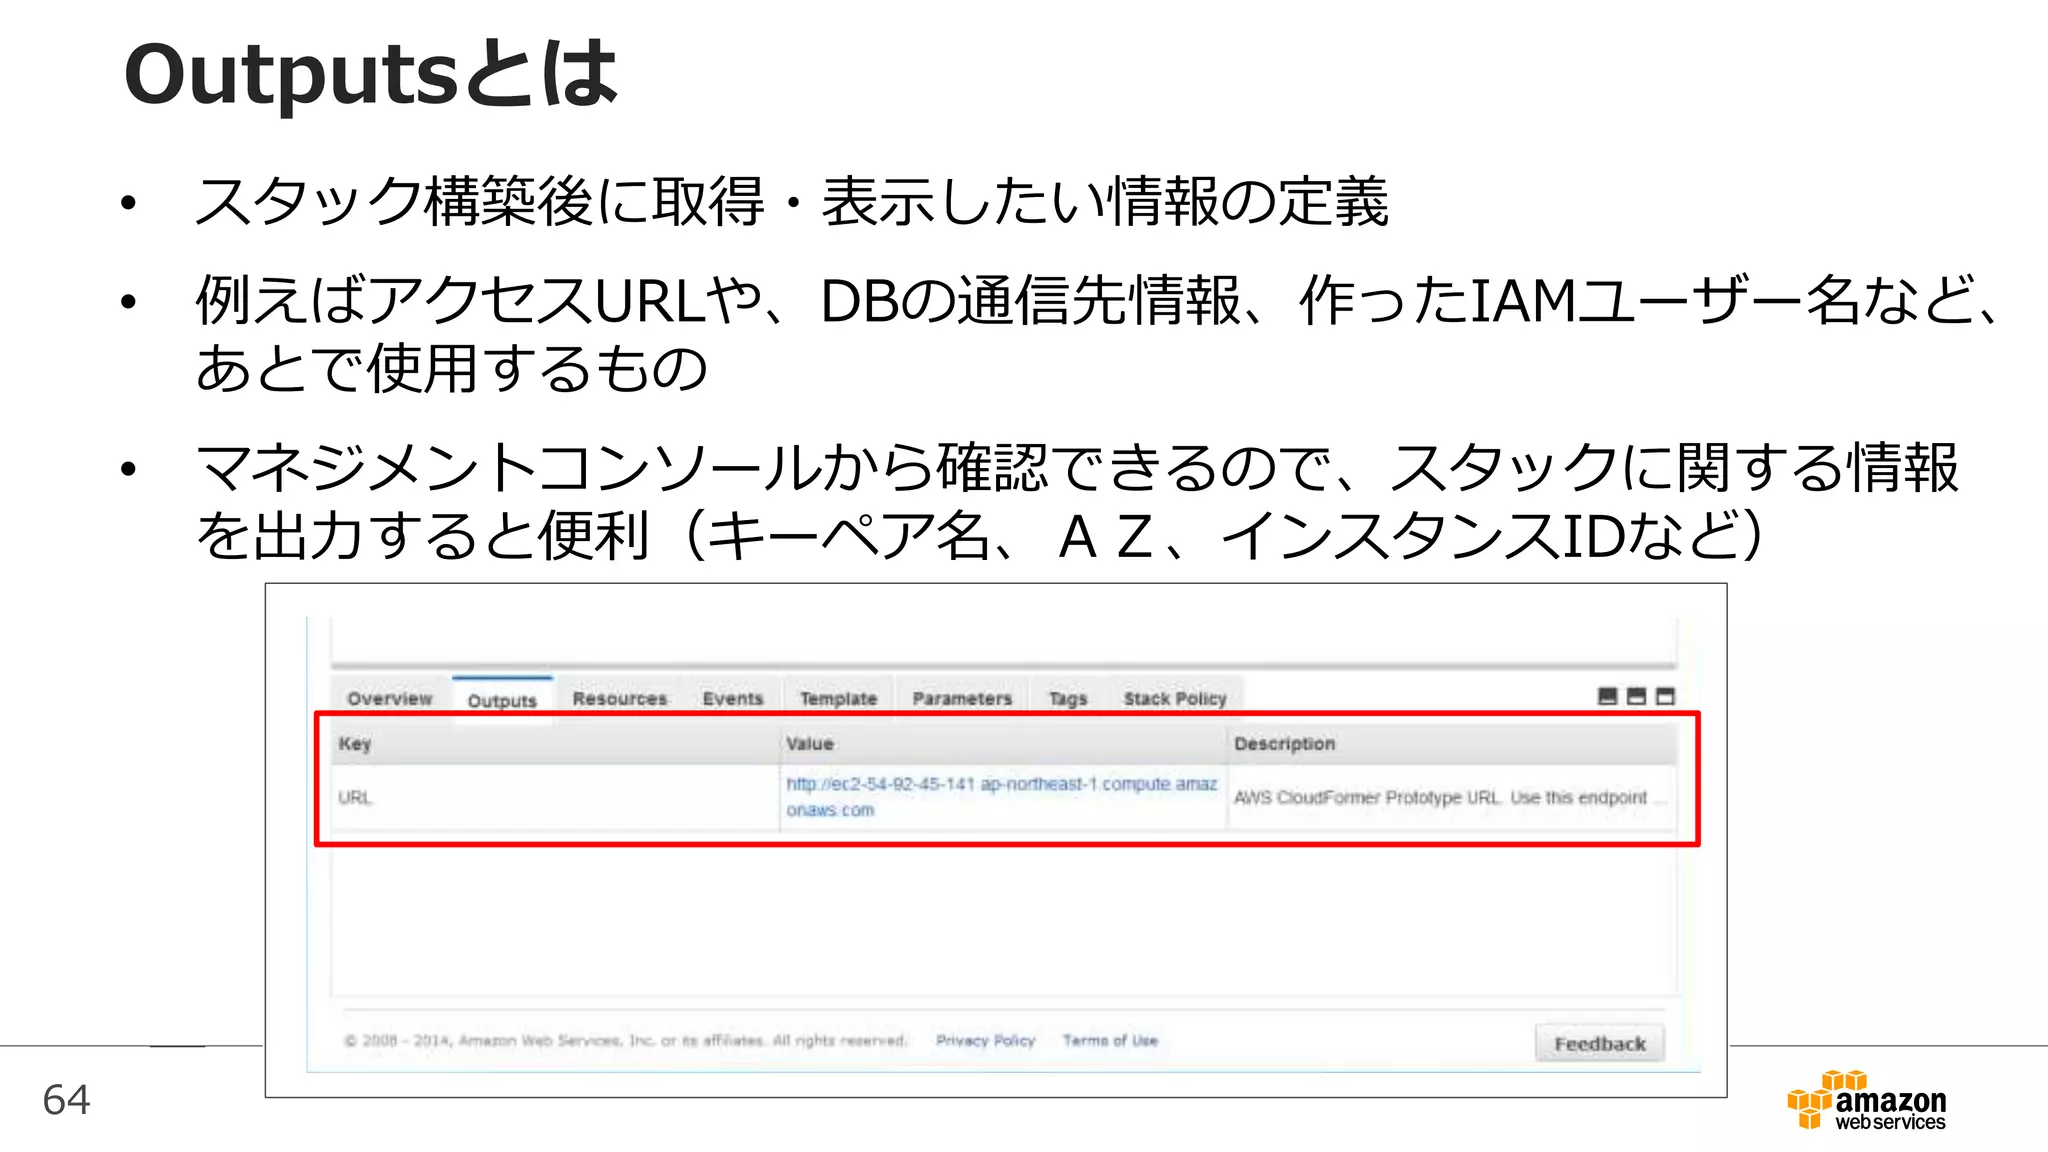Image resolution: width=2048 pixels, height=1152 pixels.
Task: Click the copyright Amazon Web Services text
Action: click(626, 1040)
